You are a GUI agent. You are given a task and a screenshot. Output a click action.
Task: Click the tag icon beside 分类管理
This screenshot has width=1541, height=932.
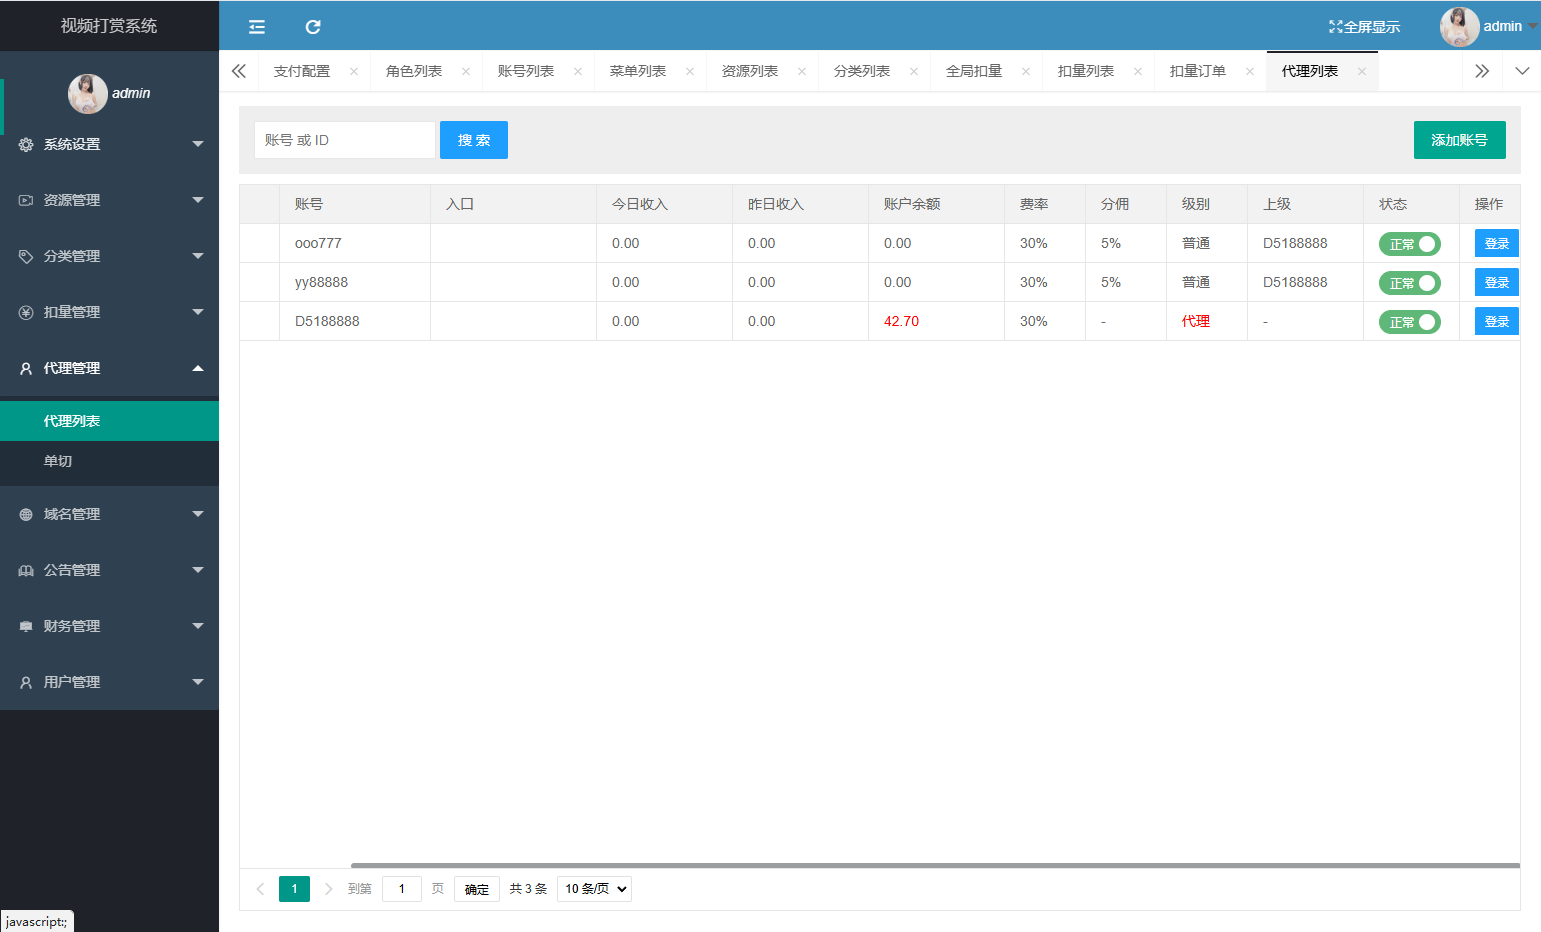point(26,257)
